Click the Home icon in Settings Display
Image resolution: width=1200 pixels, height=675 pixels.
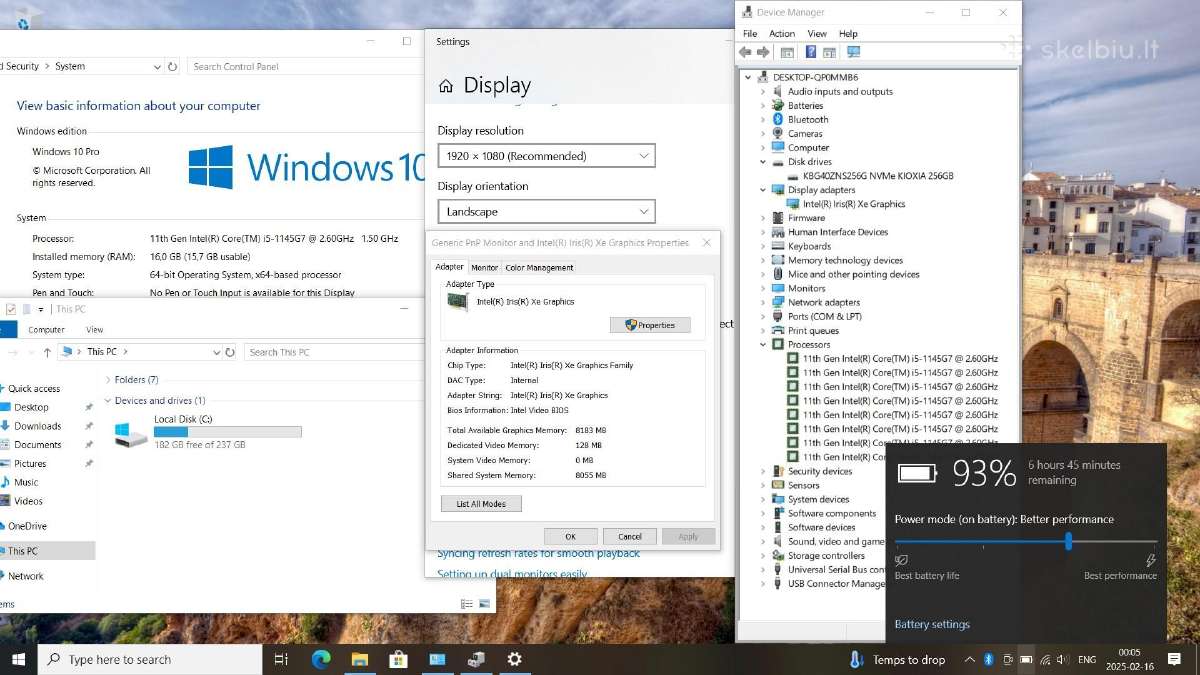[x=446, y=86]
